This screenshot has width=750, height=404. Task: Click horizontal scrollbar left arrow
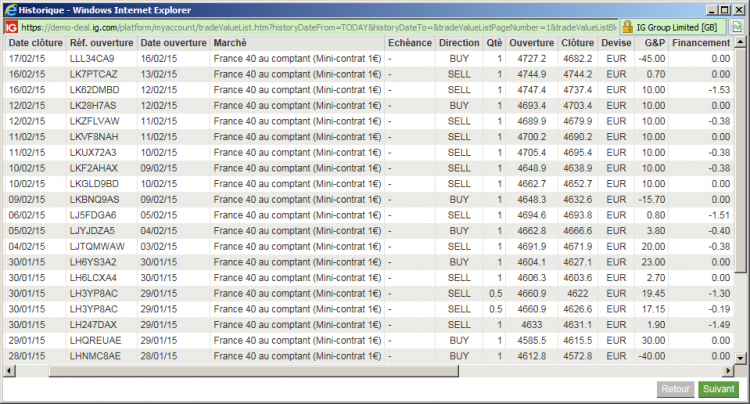click(9, 371)
